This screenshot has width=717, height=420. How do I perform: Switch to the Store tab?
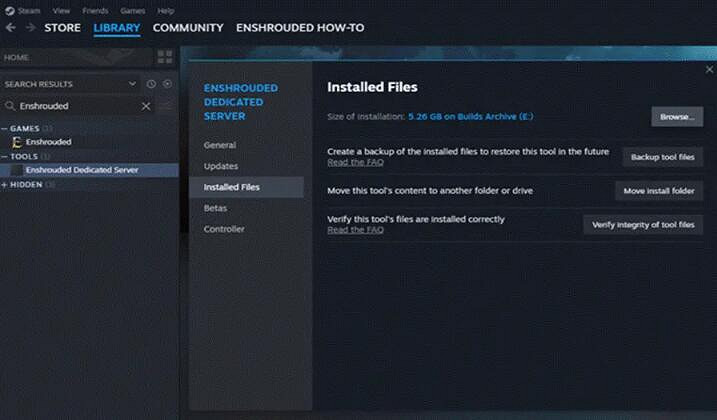62,28
